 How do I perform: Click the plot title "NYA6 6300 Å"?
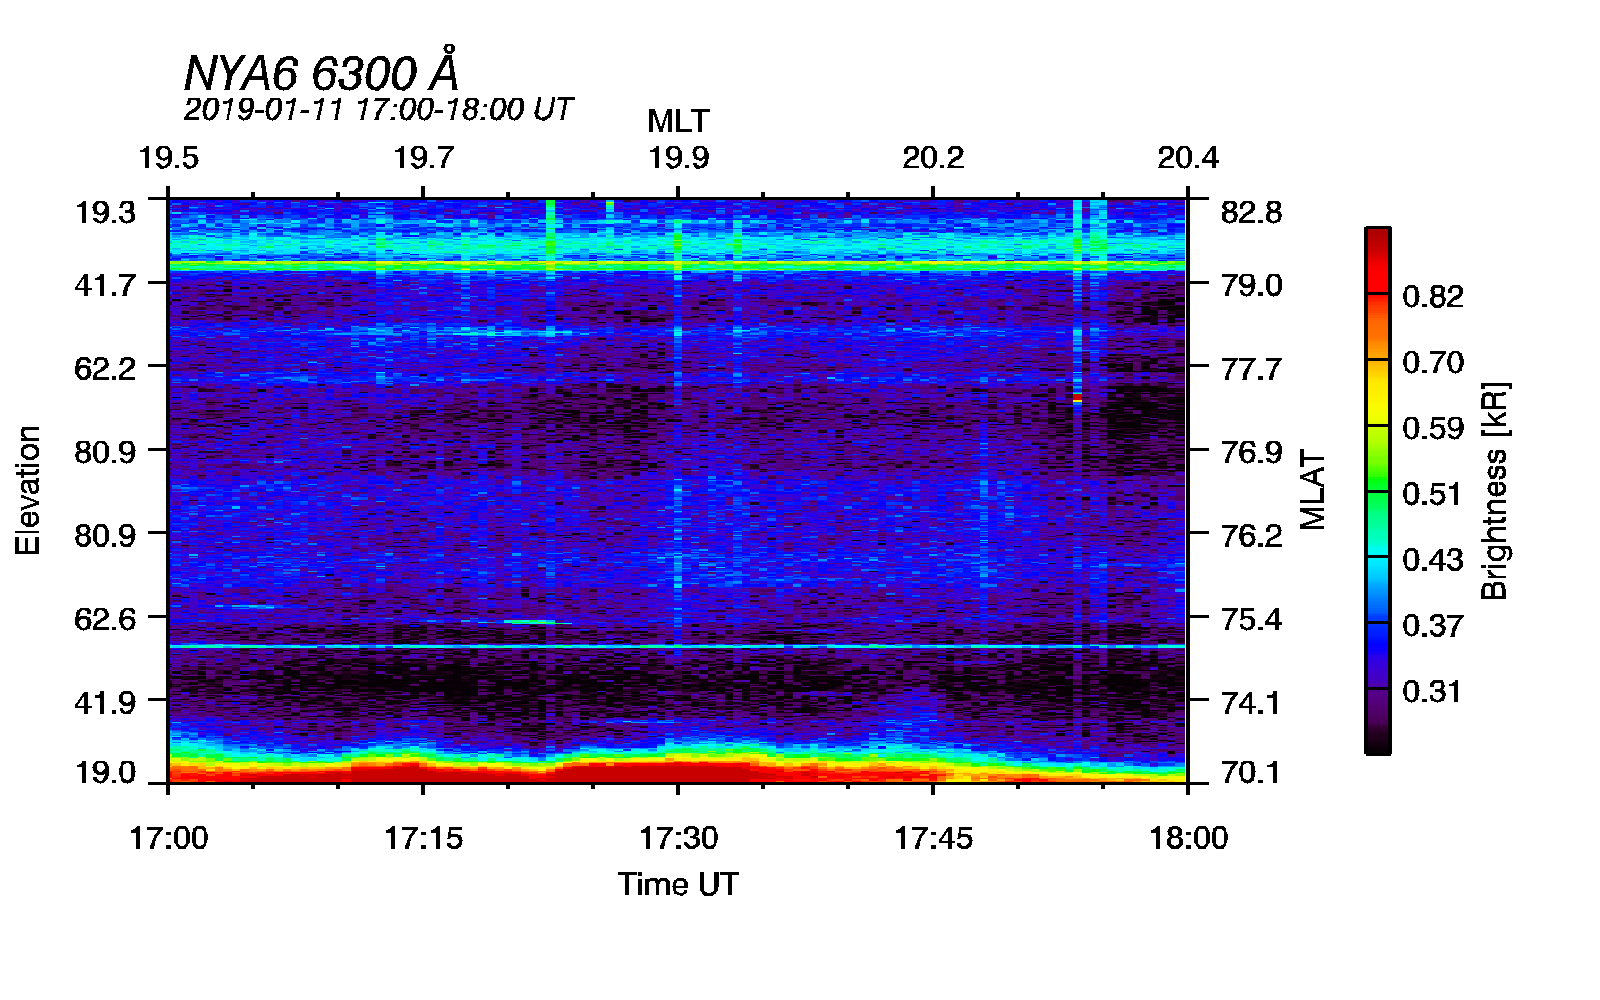coord(322,71)
